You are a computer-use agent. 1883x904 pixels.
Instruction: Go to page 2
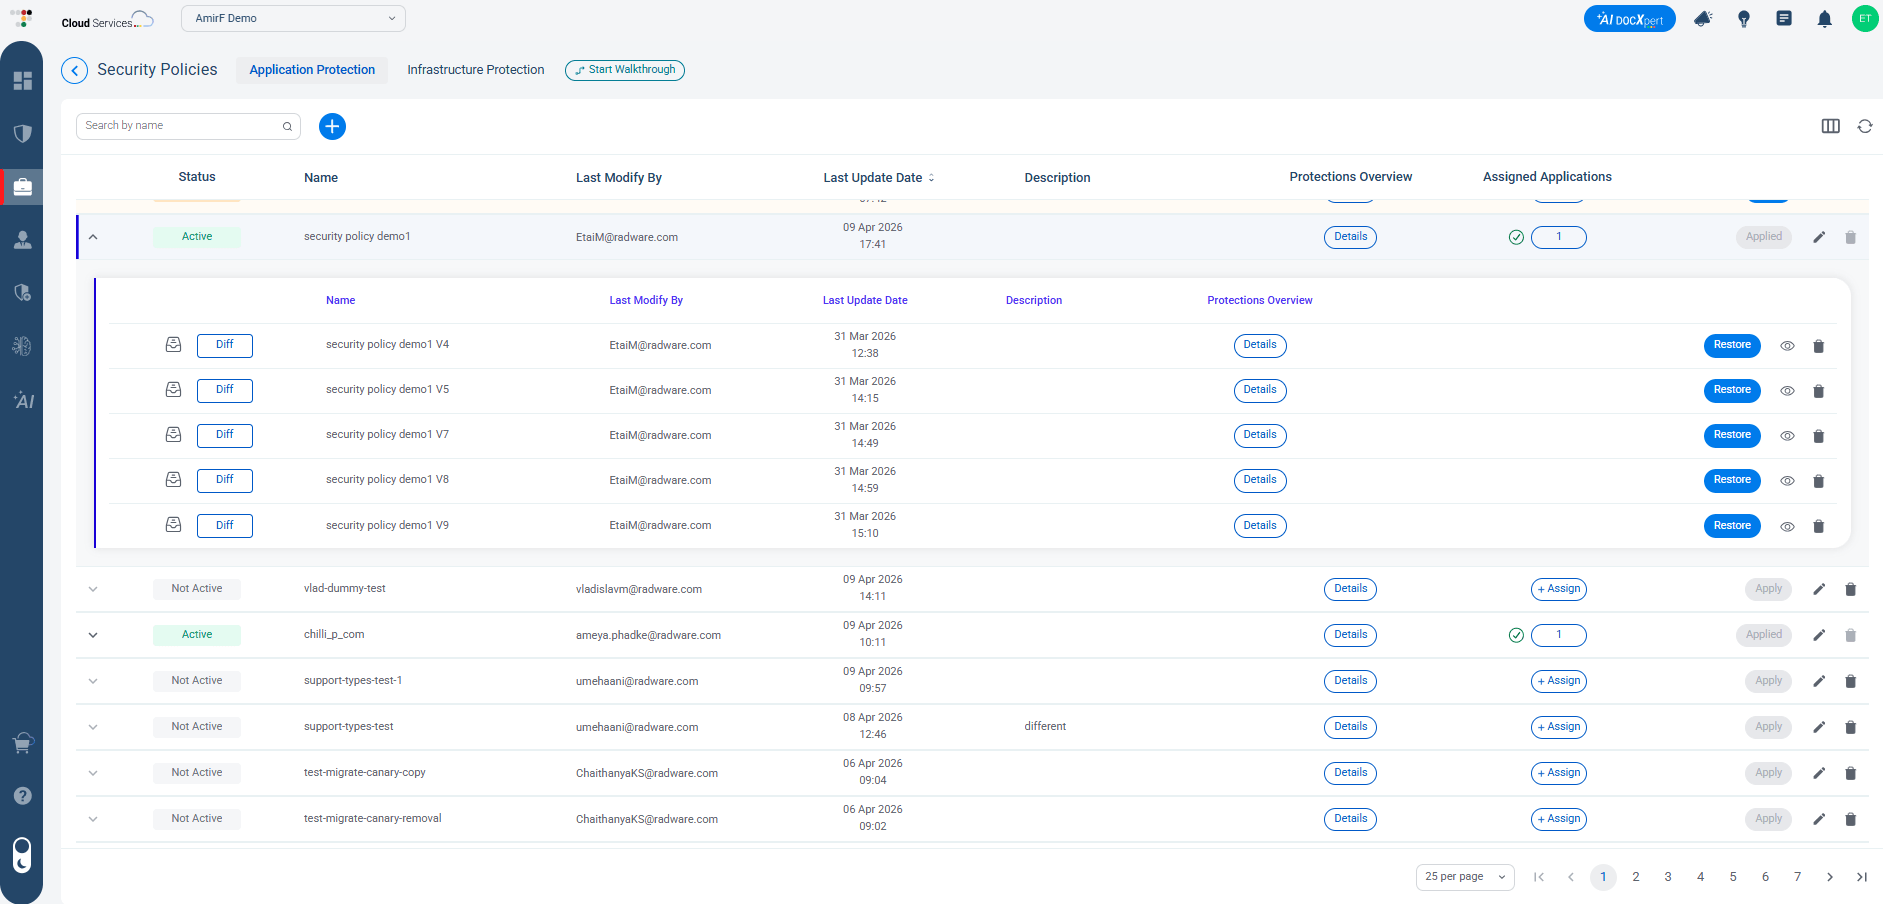coord(1636,877)
